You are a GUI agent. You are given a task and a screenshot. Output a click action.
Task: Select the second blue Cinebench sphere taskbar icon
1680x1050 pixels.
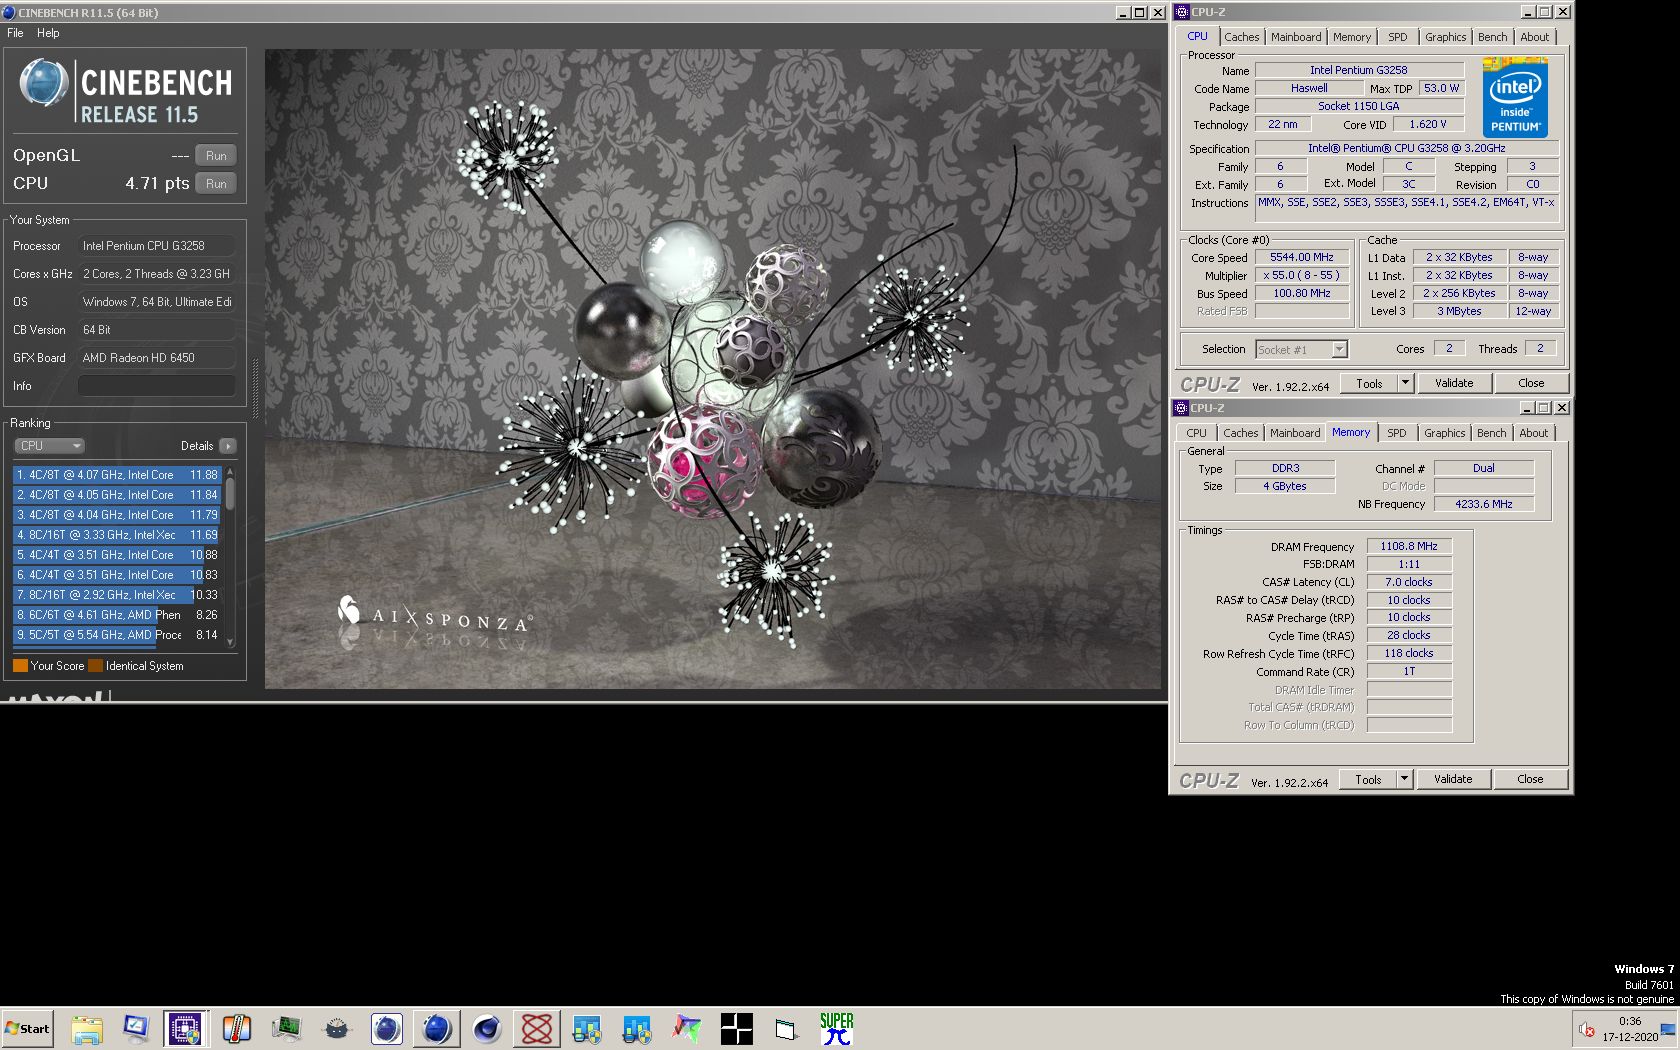tap(436, 1028)
